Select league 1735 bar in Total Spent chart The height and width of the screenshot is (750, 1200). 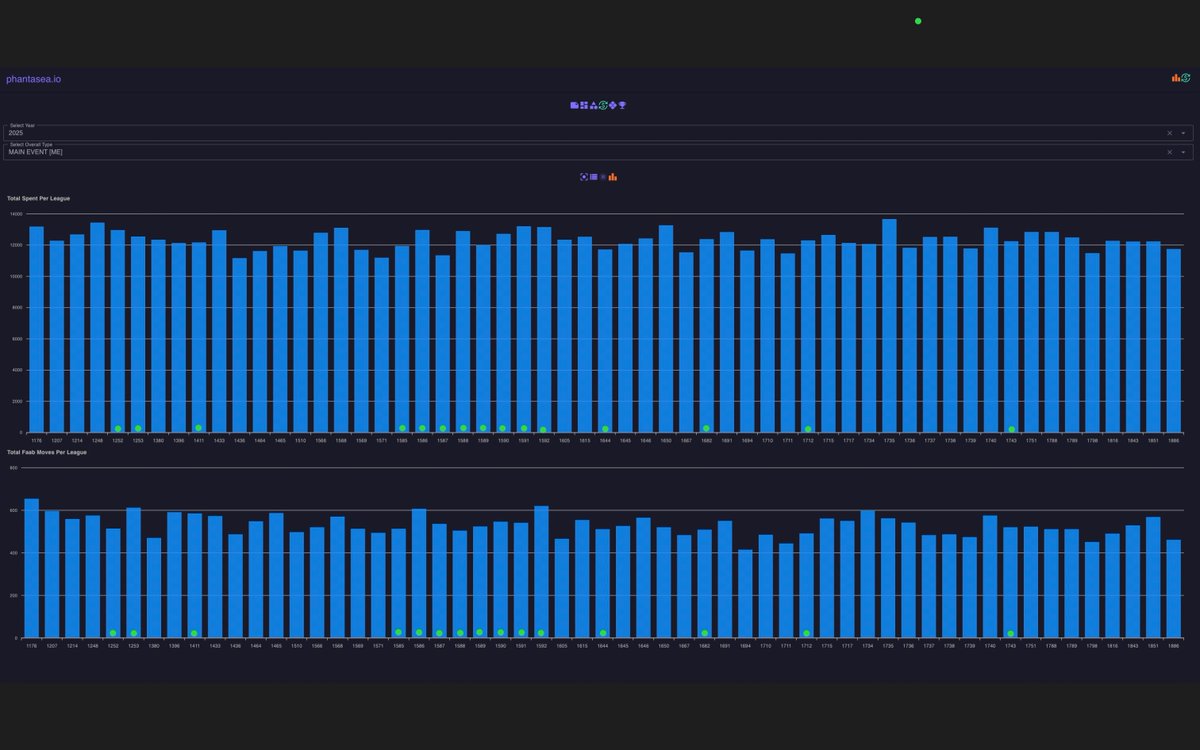(889, 326)
